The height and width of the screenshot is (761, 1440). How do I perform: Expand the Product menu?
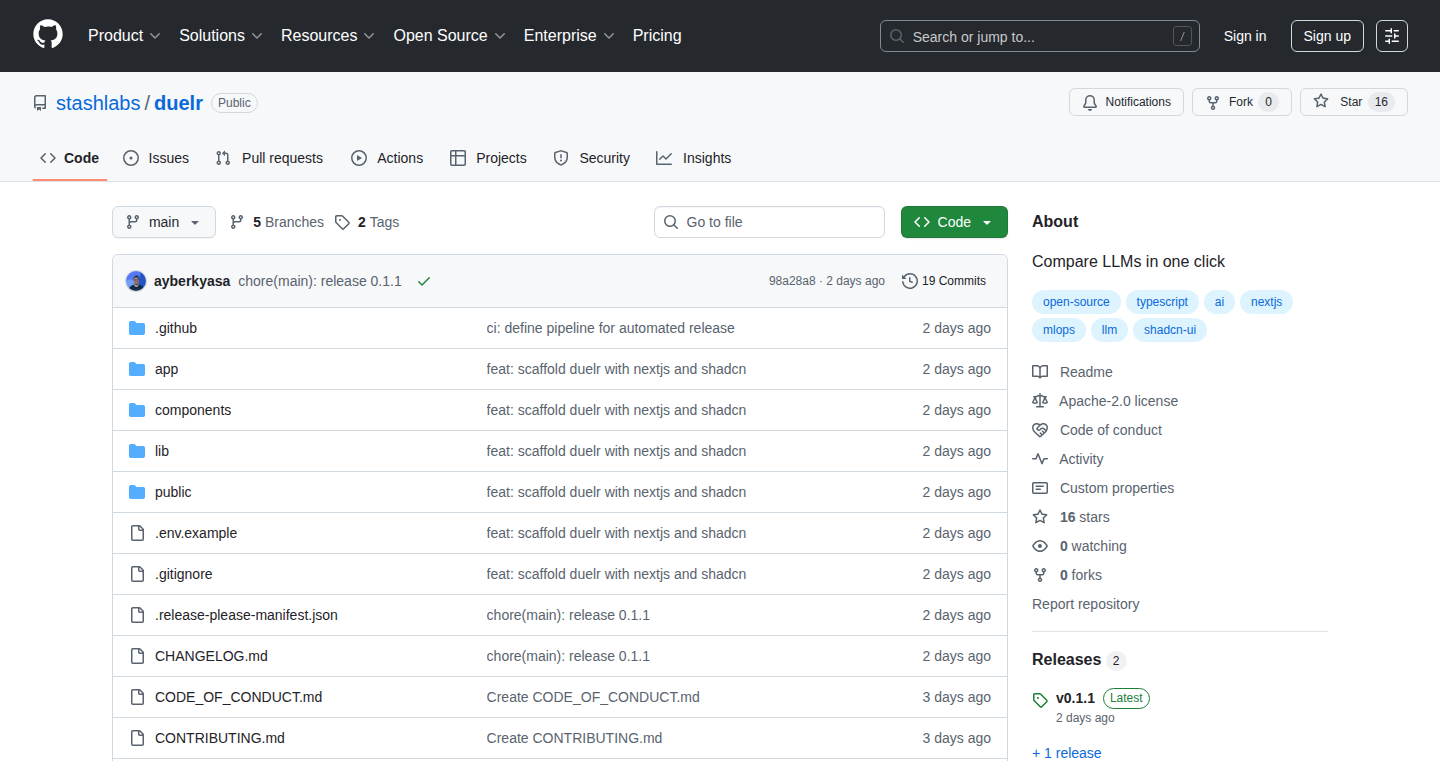(x=124, y=36)
